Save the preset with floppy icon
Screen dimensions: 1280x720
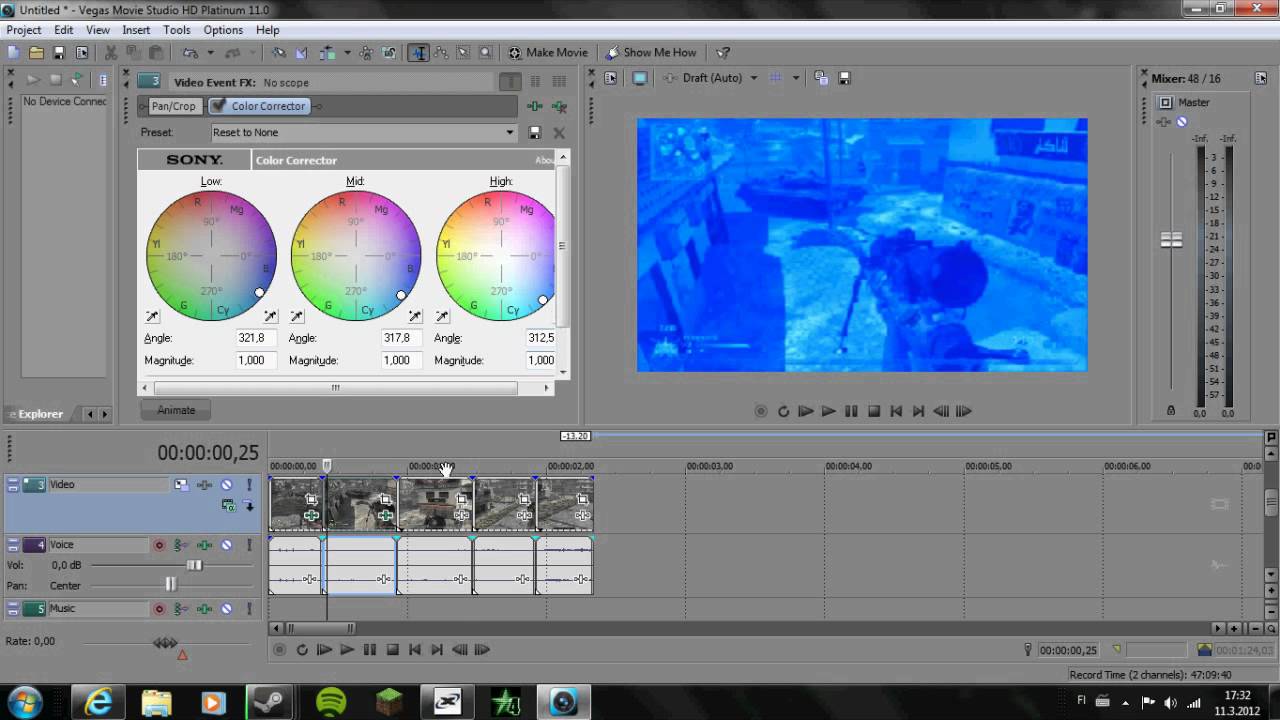[x=535, y=132]
